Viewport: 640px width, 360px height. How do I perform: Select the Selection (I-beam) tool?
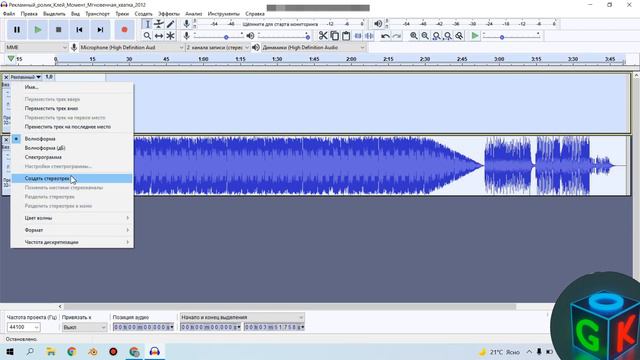[147, 24]
